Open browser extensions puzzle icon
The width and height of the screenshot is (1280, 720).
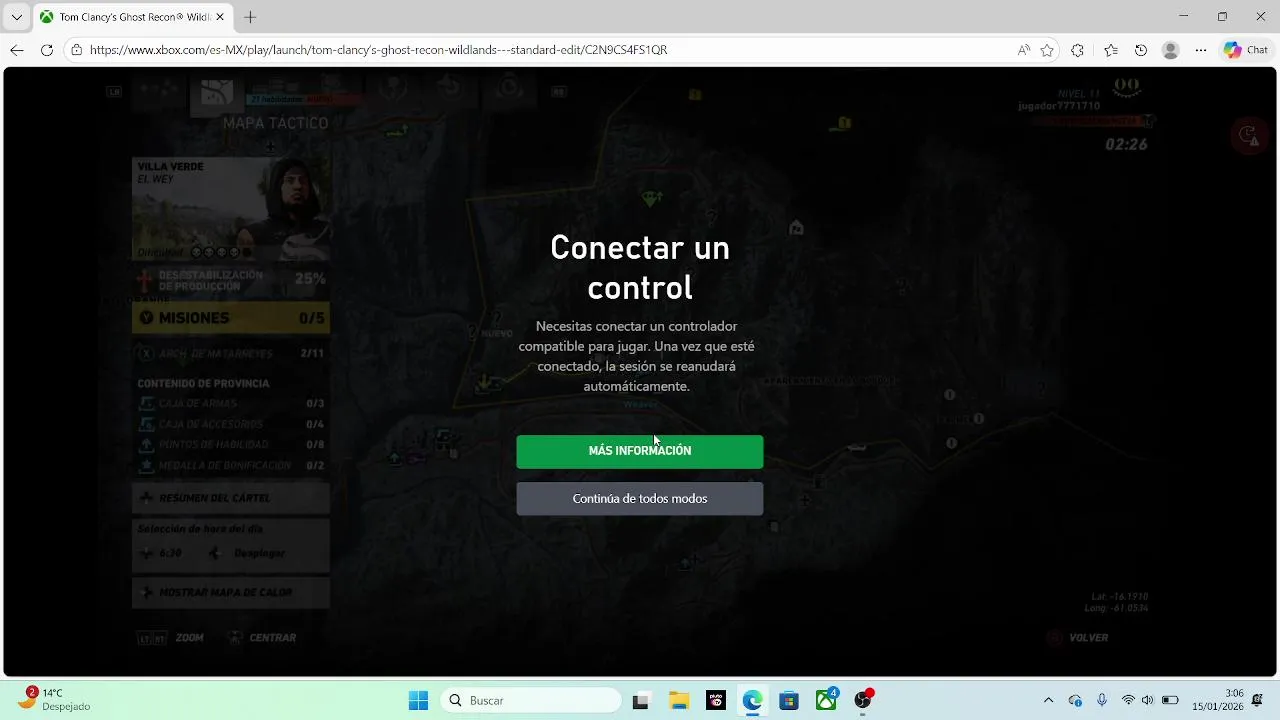(x=1077, y=50)
